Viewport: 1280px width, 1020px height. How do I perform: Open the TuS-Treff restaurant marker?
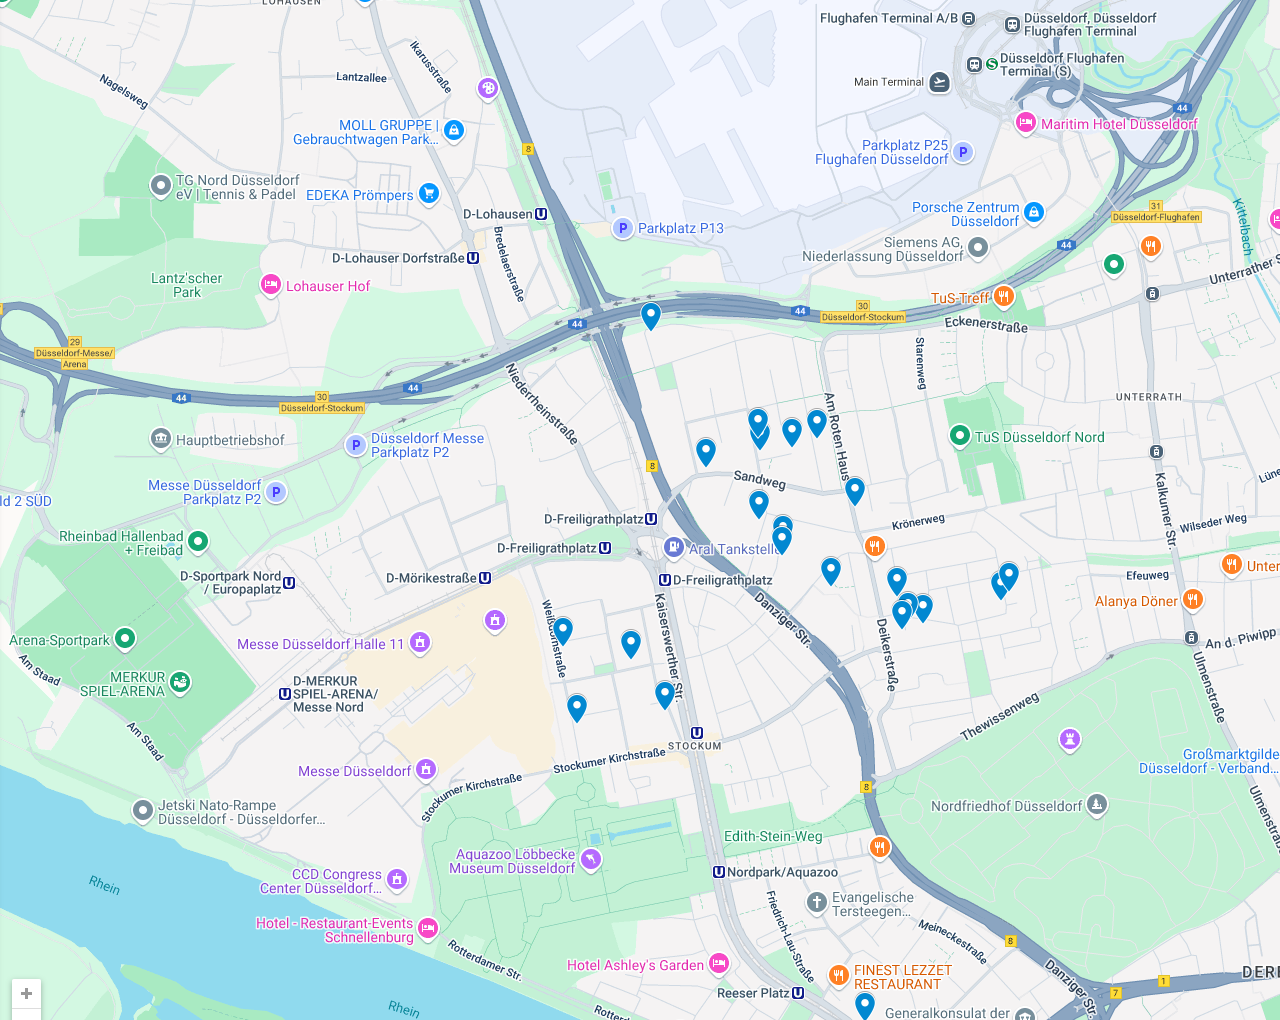pos(1004,296)
